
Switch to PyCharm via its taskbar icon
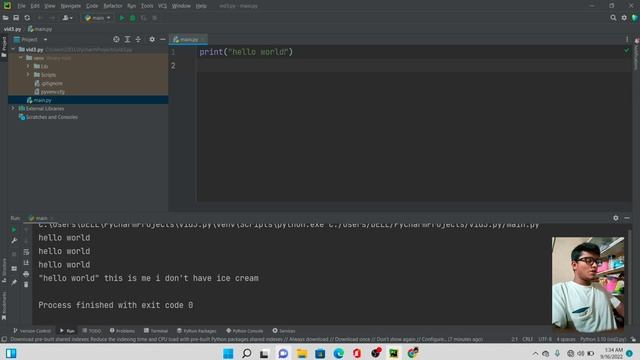pos(393,353)
